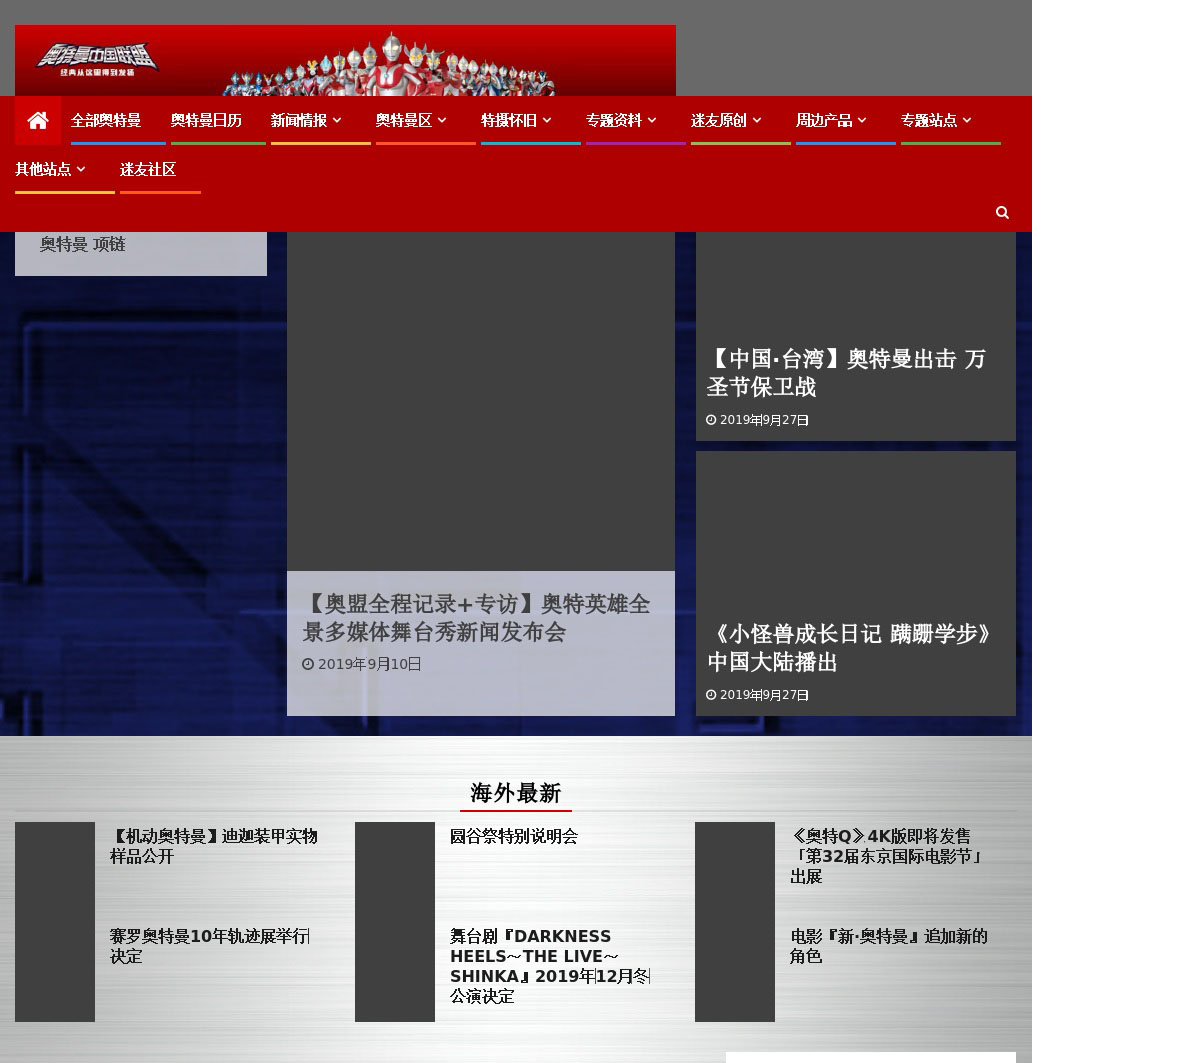Expand the 周边产品 dropdown chevron
Screen dimensions: 1200x1063
[x=862, y=120]
